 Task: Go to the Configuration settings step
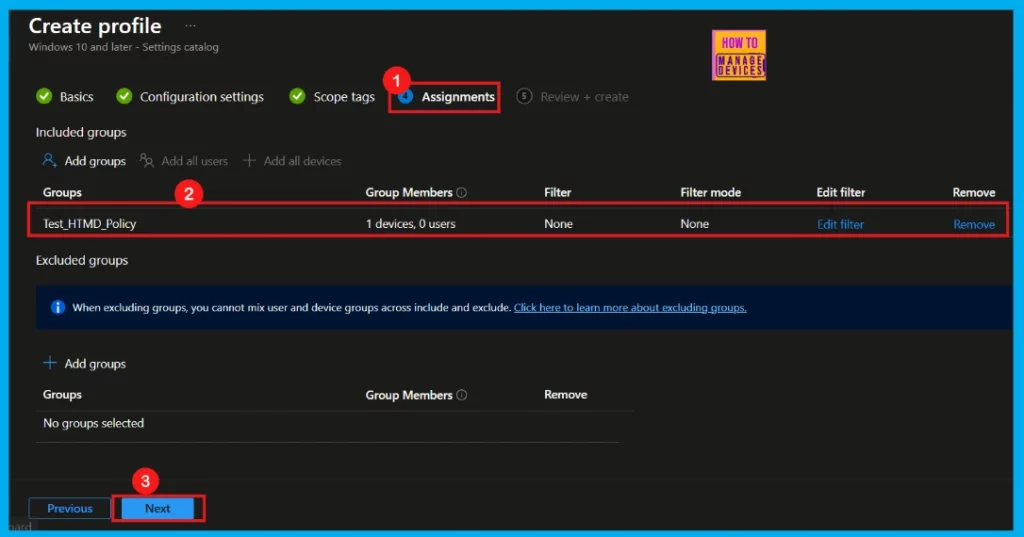202,97
